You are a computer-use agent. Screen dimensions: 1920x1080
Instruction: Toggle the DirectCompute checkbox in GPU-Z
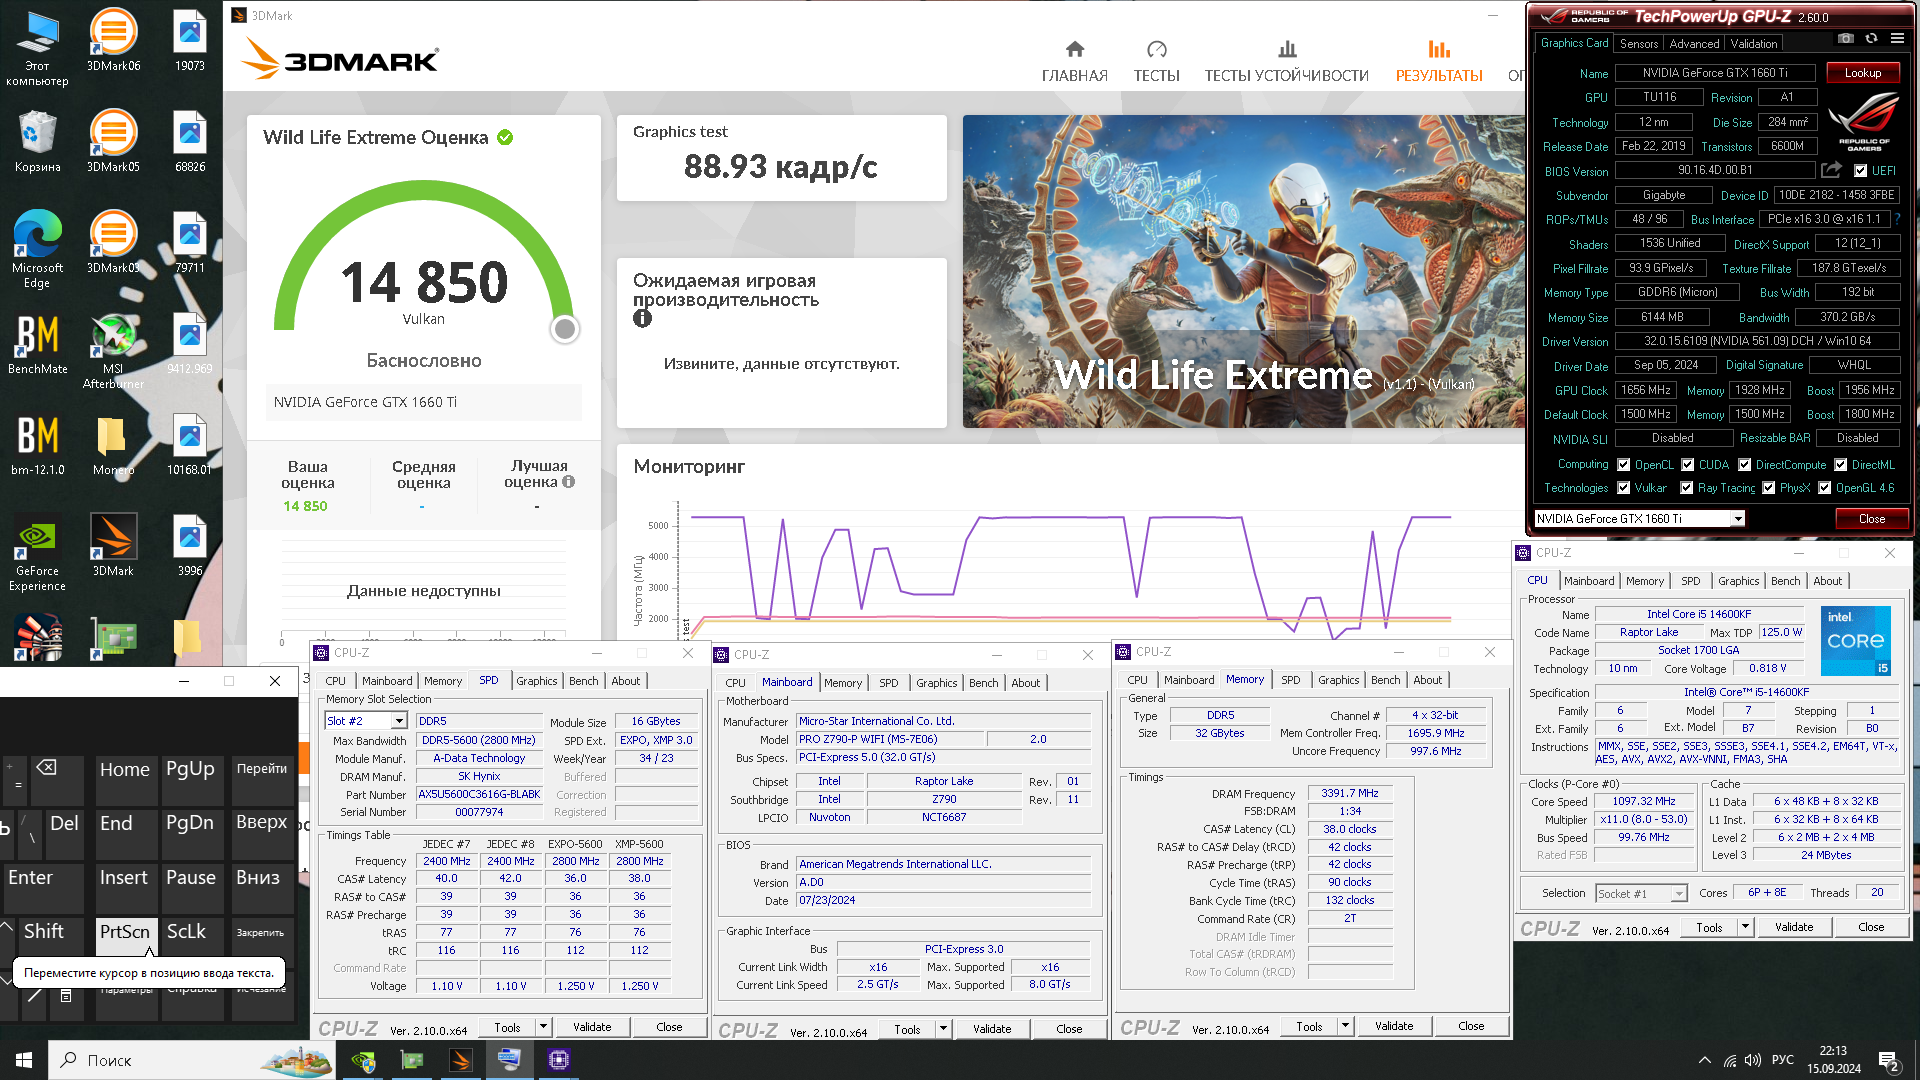pyautogui.click(x=1745, y=465)
